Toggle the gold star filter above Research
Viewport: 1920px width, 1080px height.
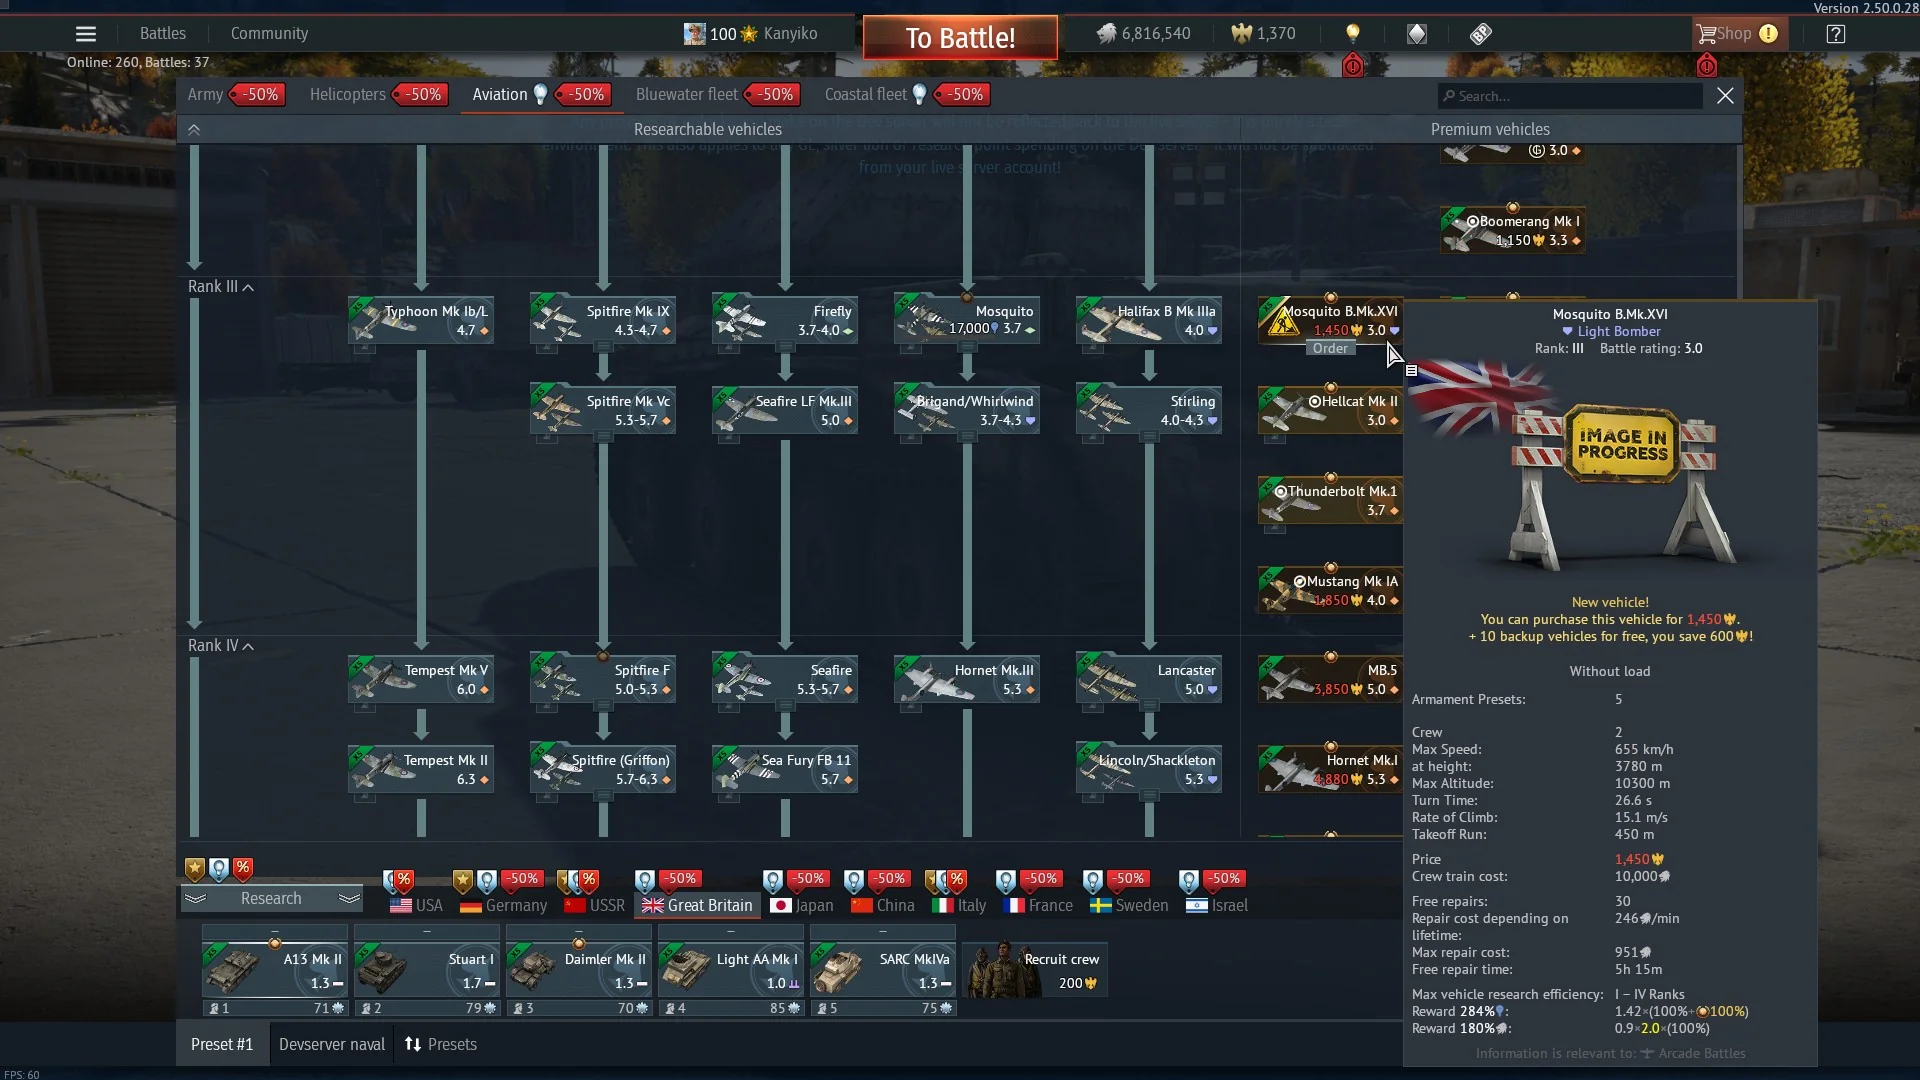(x=195, y=869)
